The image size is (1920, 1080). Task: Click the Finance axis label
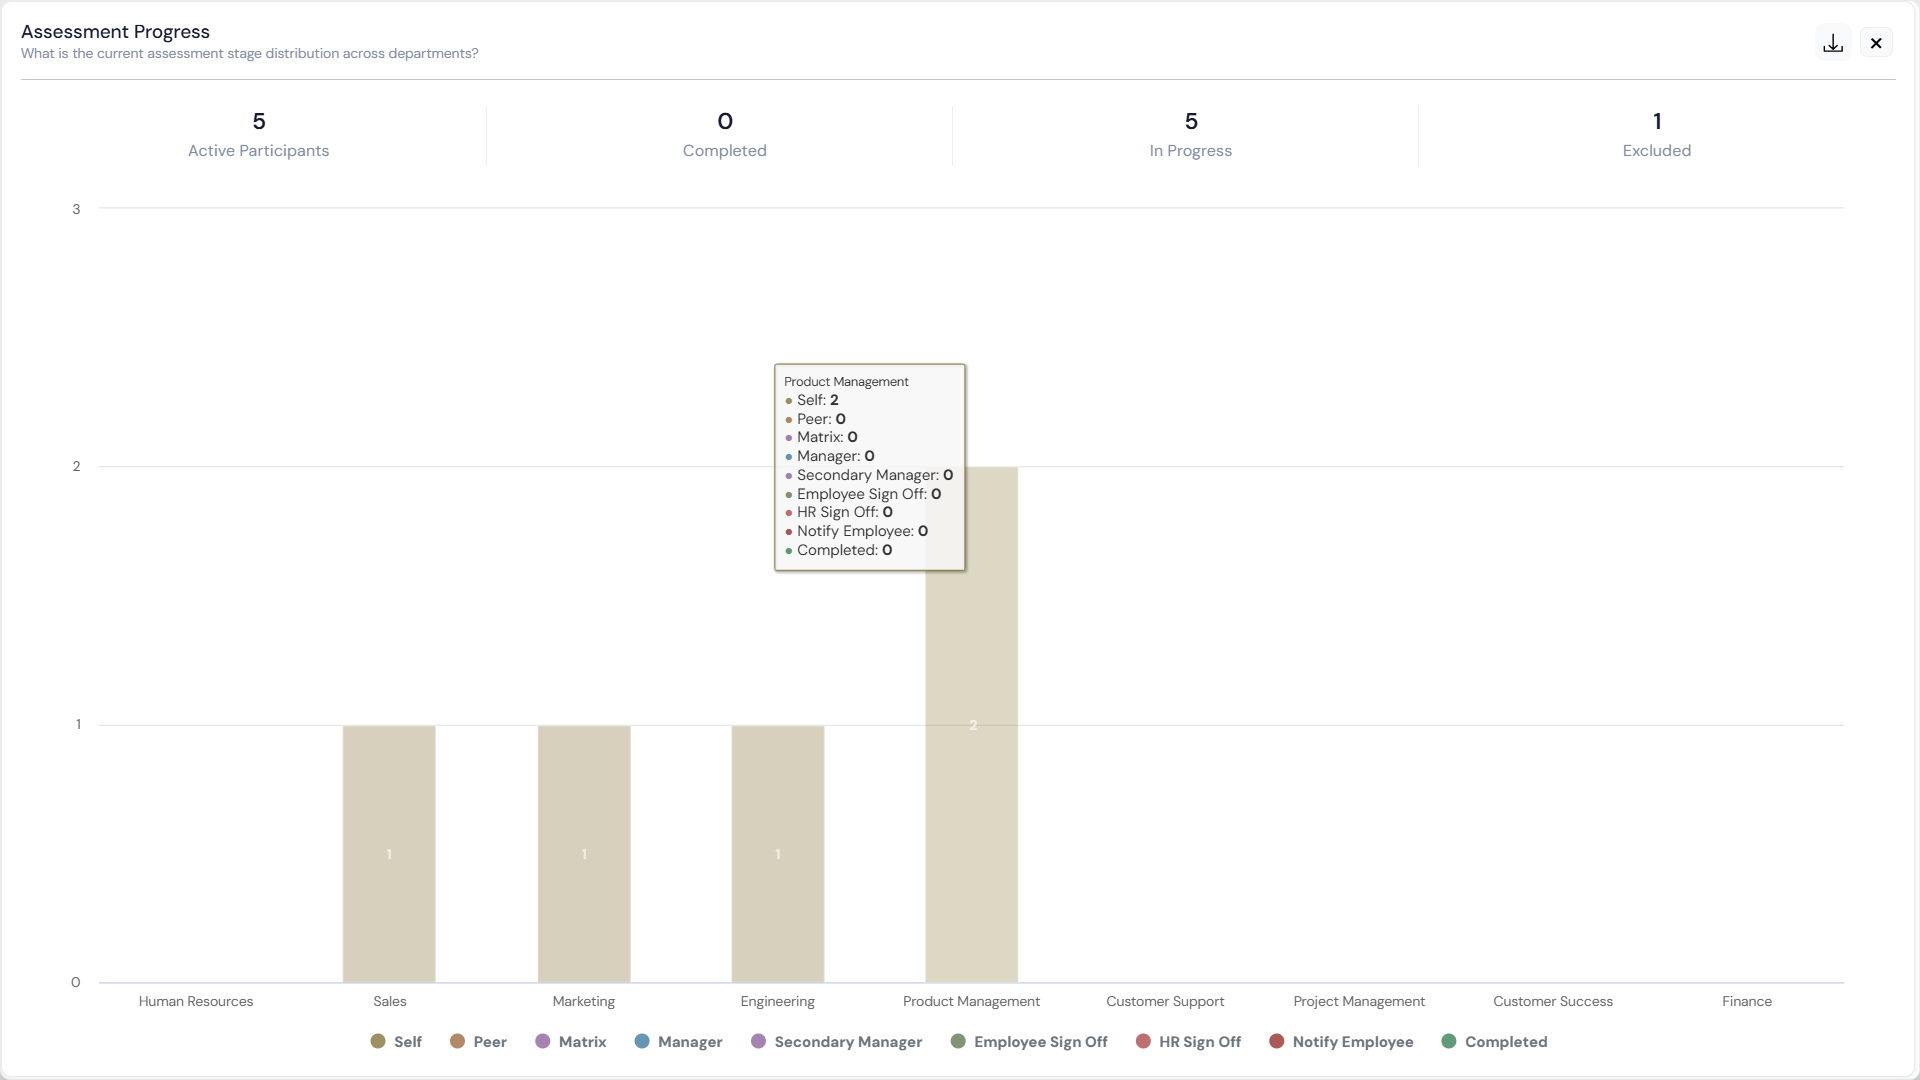1747,1002
